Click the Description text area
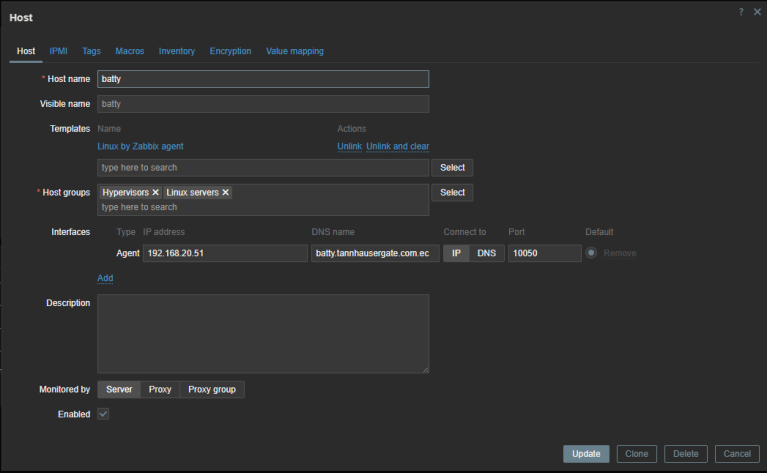The image size is (767, 473). coord(263,333)
